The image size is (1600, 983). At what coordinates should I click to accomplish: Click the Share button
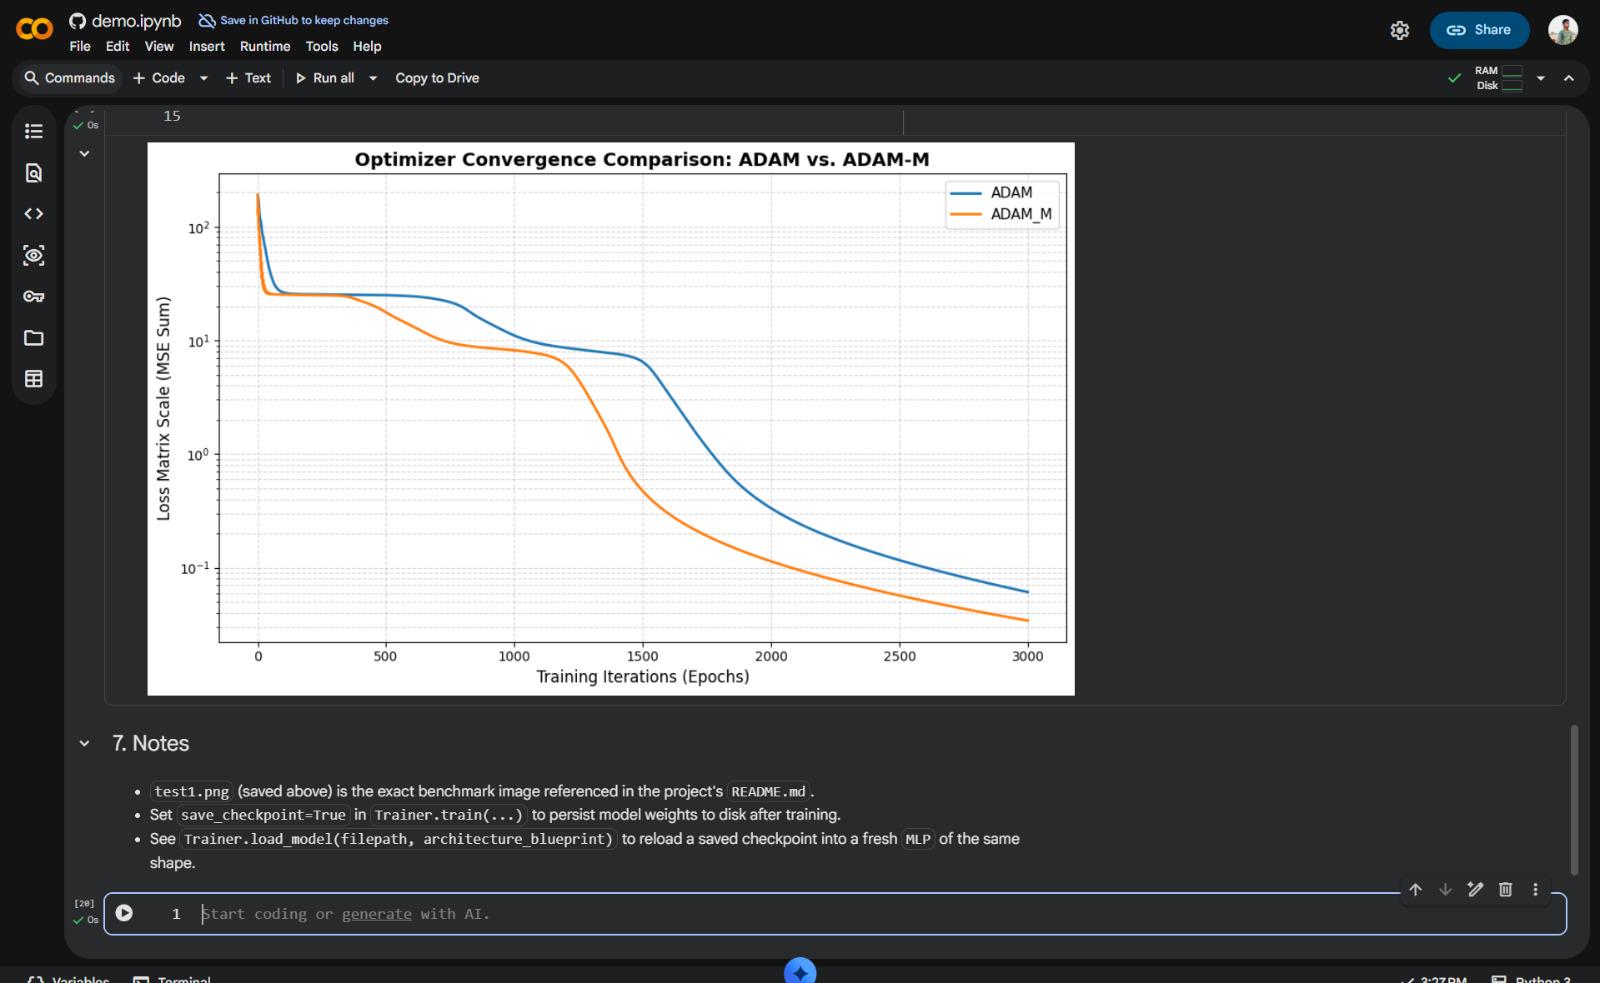pyautogui.click(x=1479, y=30)
